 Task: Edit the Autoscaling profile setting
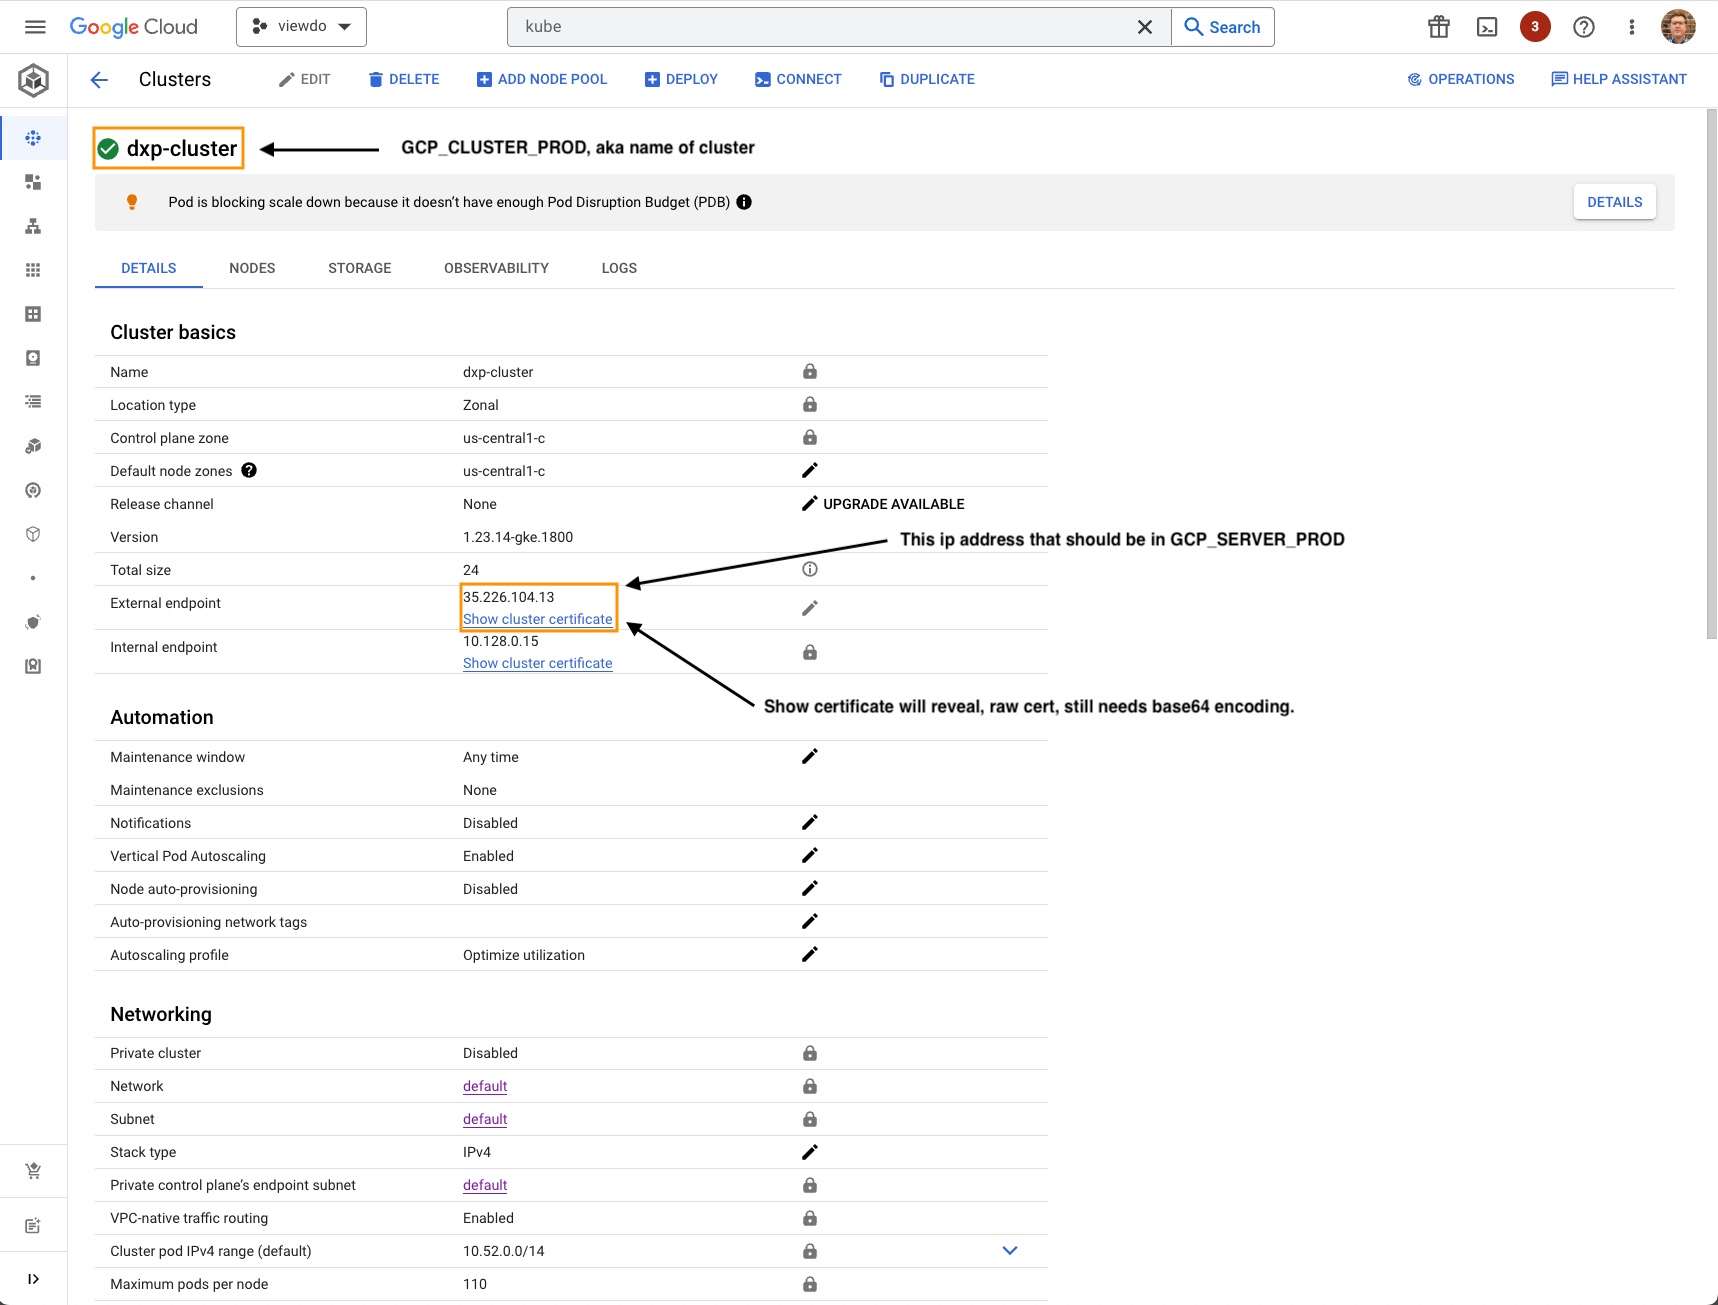click(x=810, y=954)
